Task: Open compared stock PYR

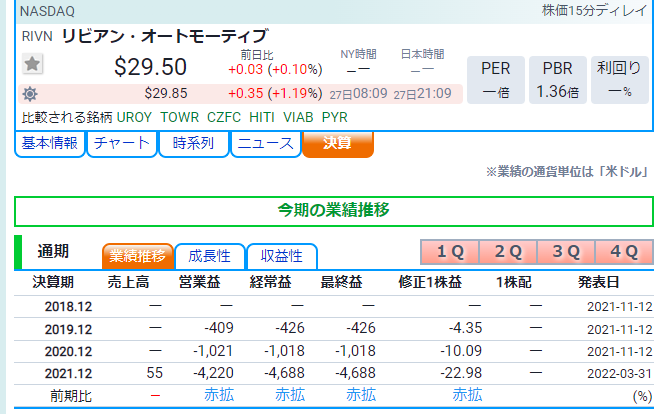Action: coord(335,117)
